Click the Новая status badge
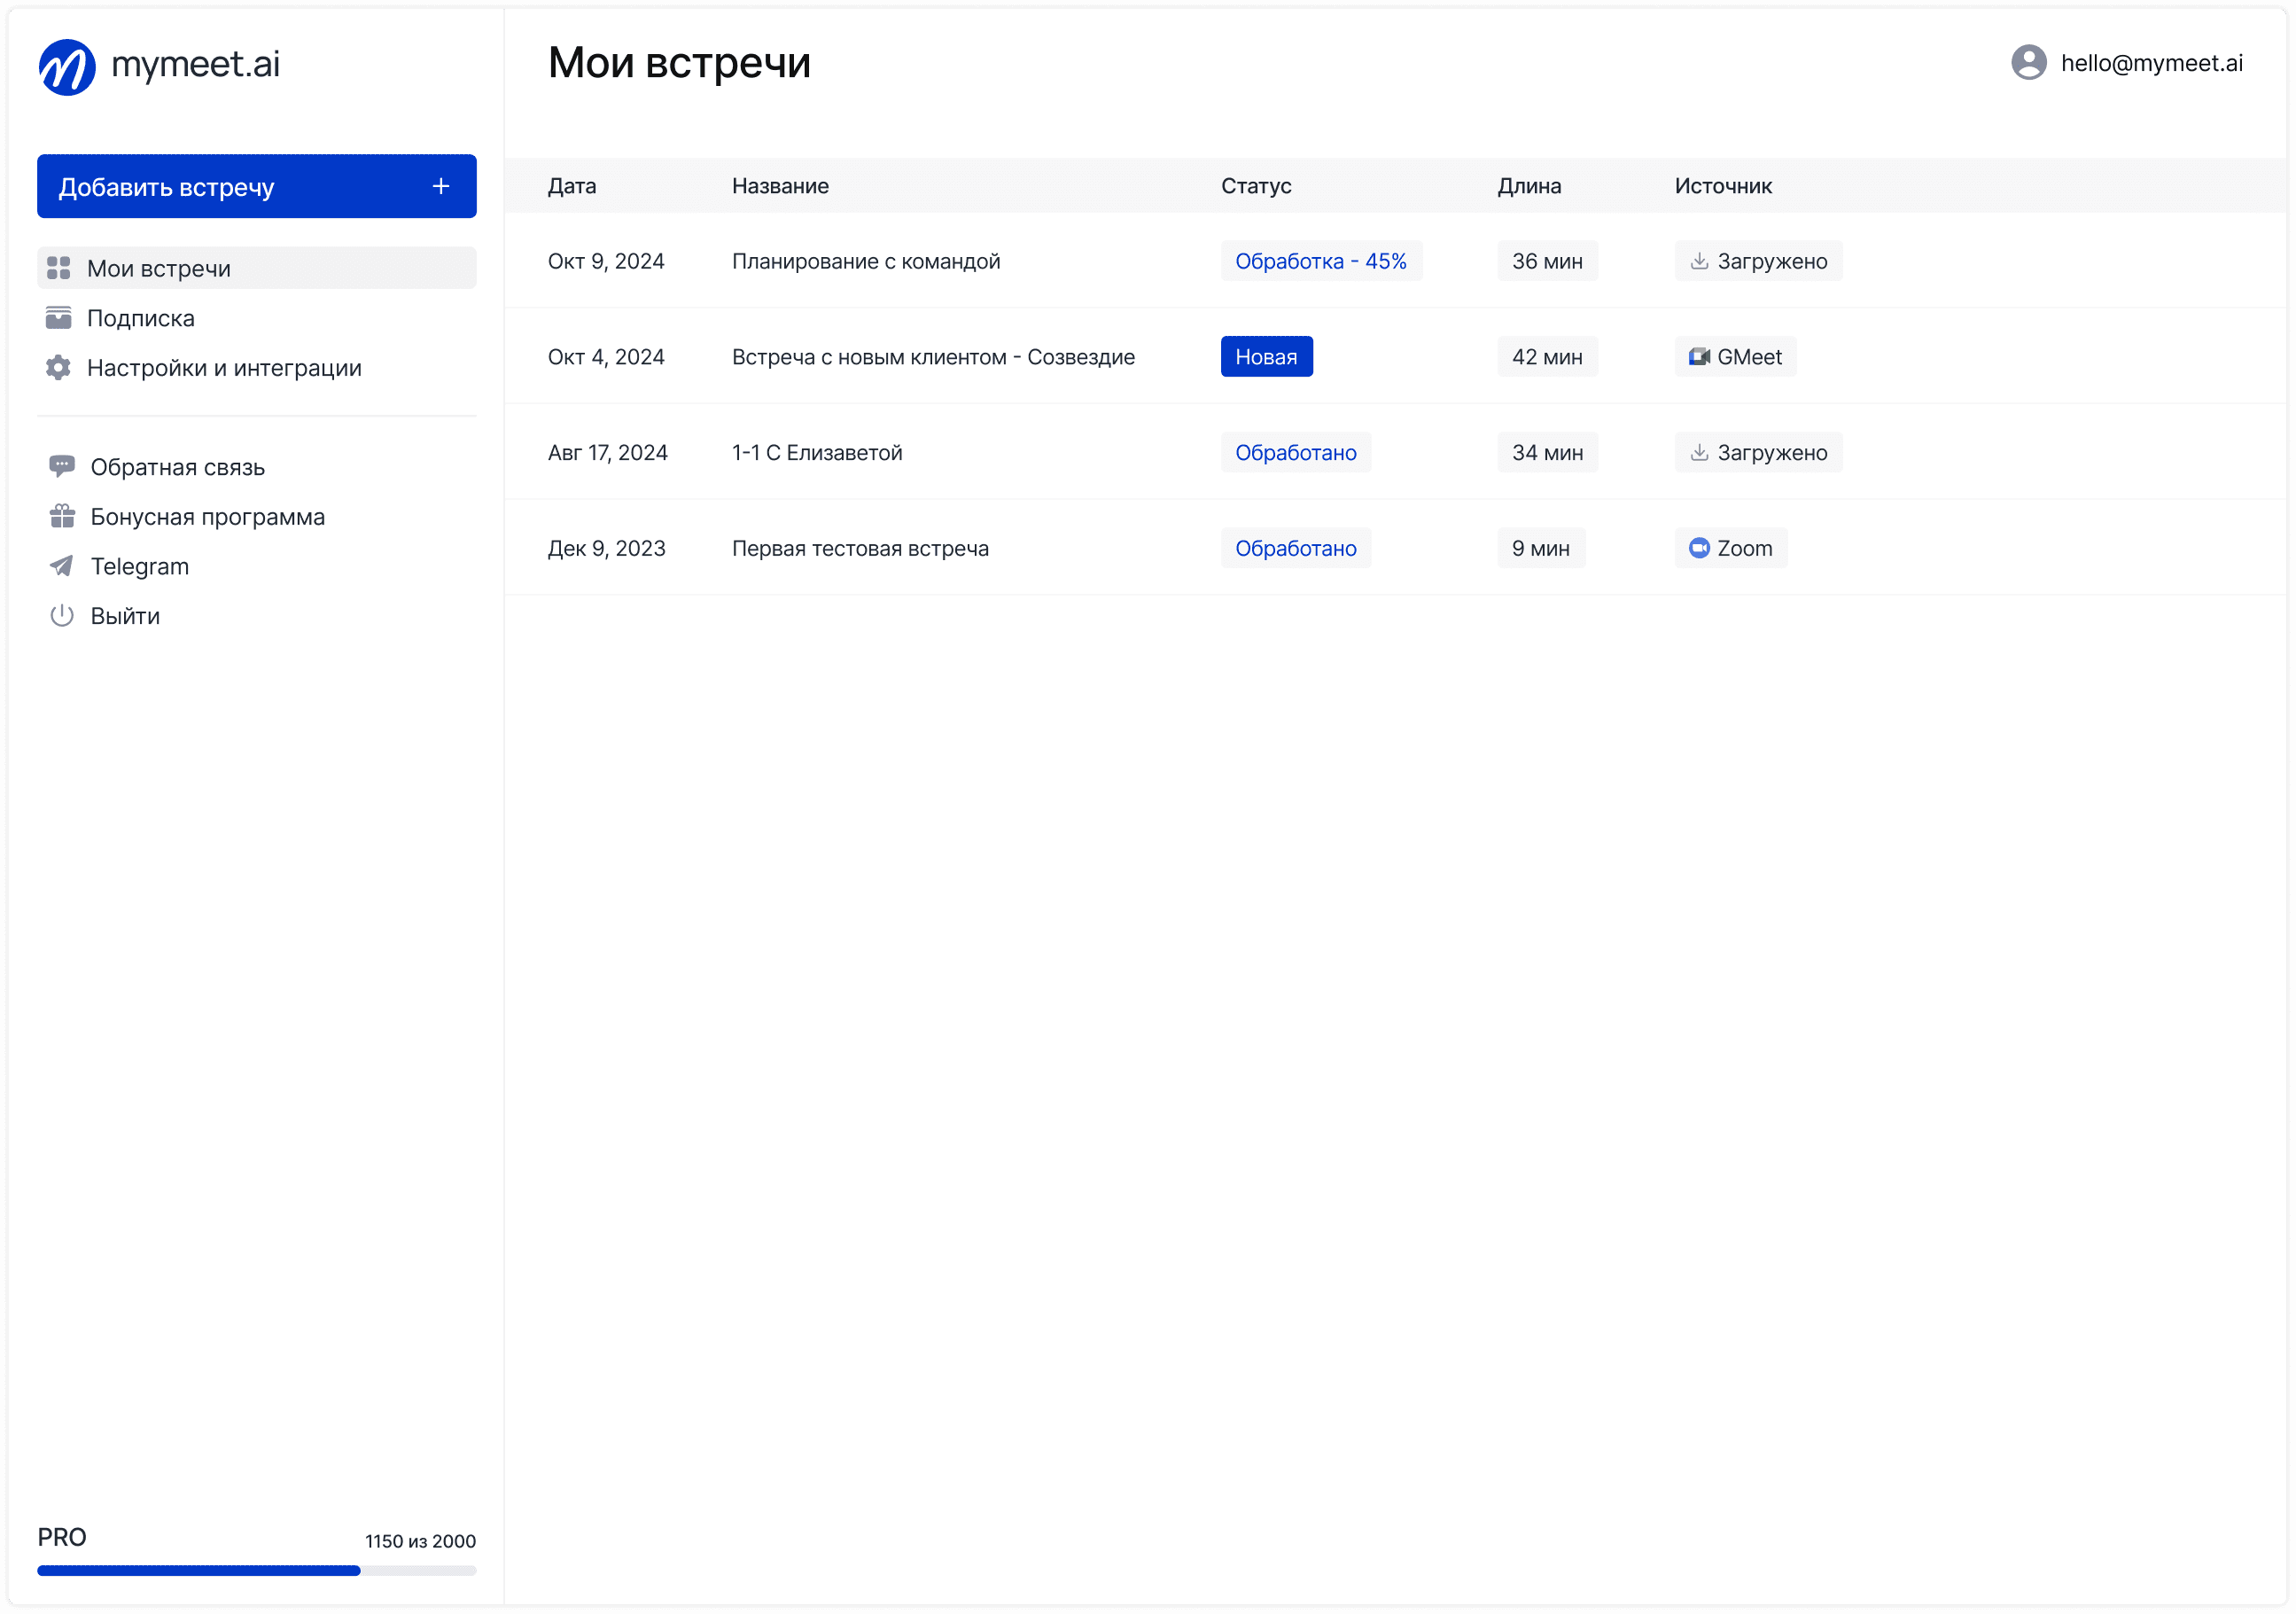The image size is (2296, 1614). pyautogui.click(x=1266, y=357)
